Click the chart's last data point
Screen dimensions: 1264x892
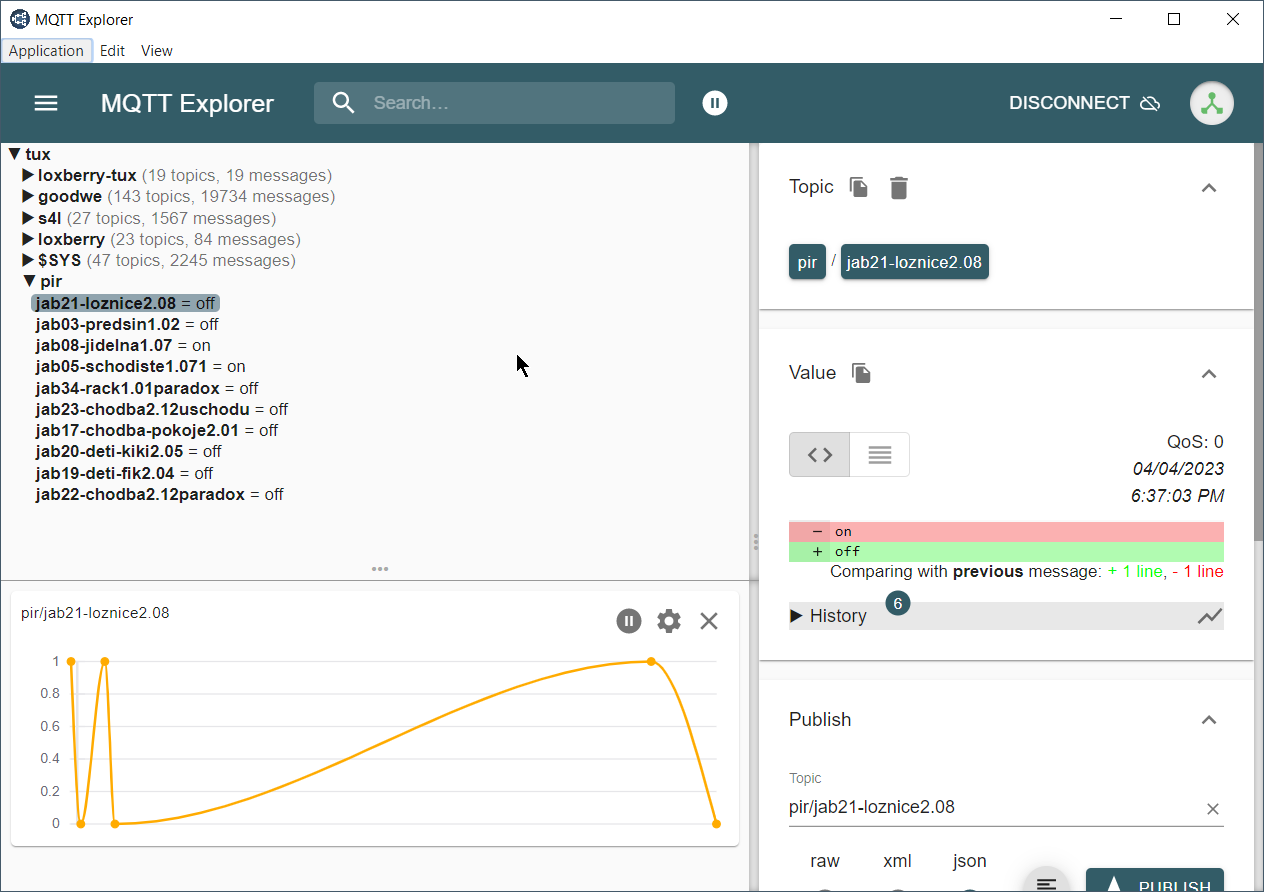coord(716,824)
